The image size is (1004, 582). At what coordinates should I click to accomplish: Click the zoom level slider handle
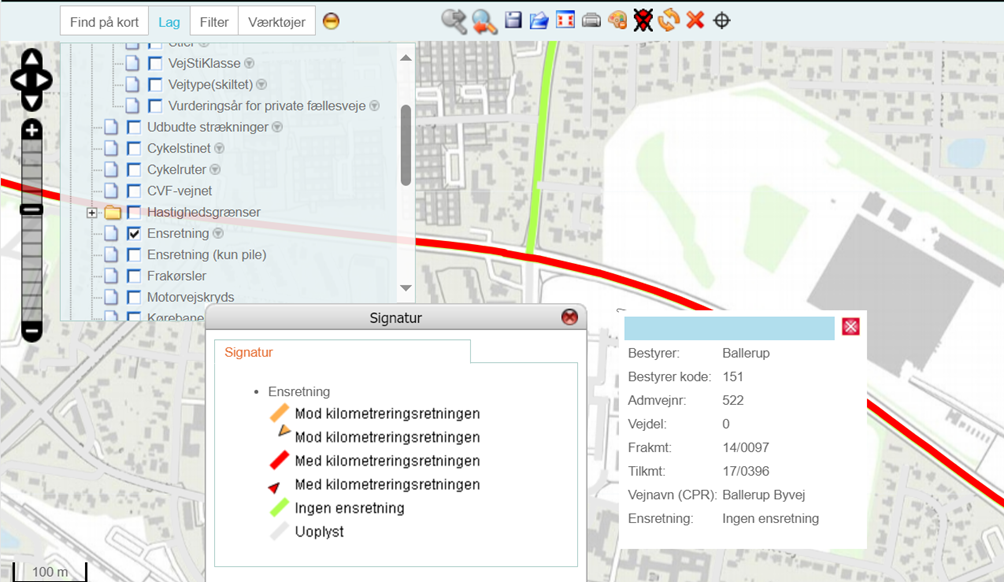(32, 209)
